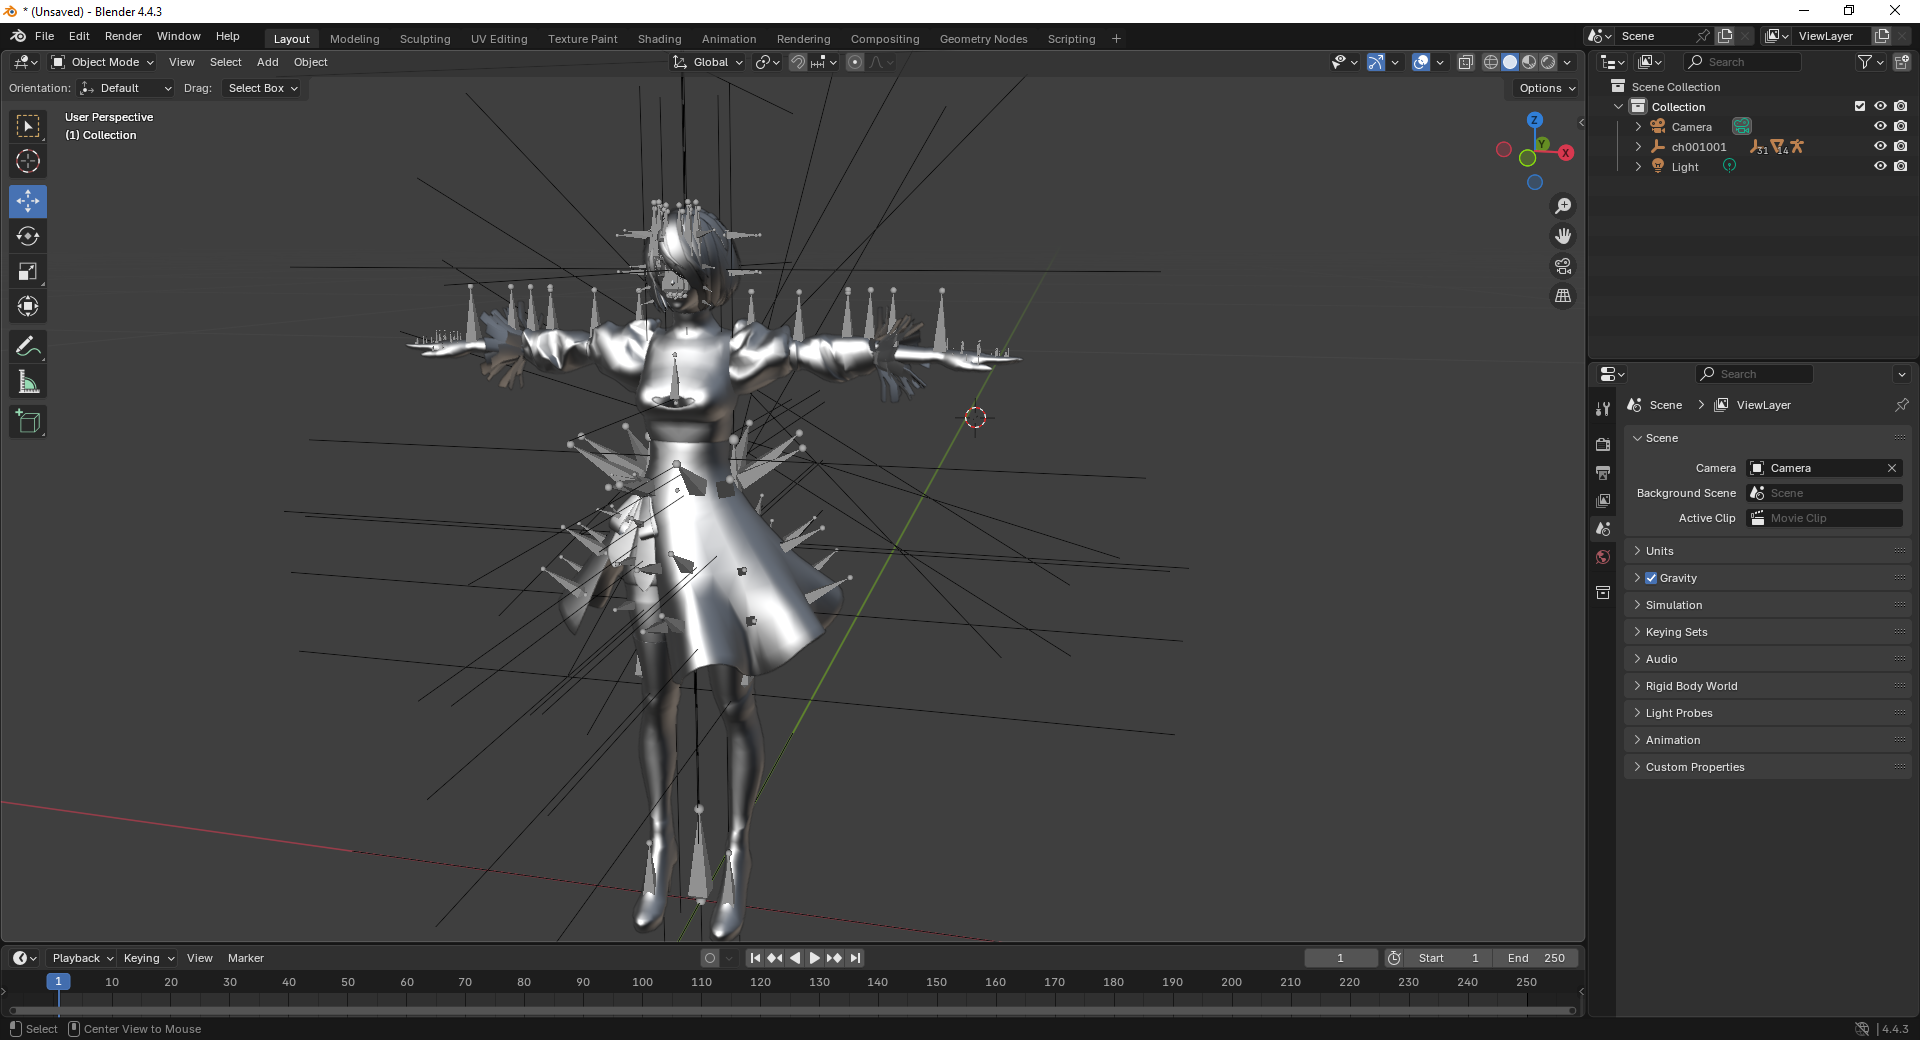1920x1040 pixels.
Task: Toggle snapping magnet icon
Action: 797,62
